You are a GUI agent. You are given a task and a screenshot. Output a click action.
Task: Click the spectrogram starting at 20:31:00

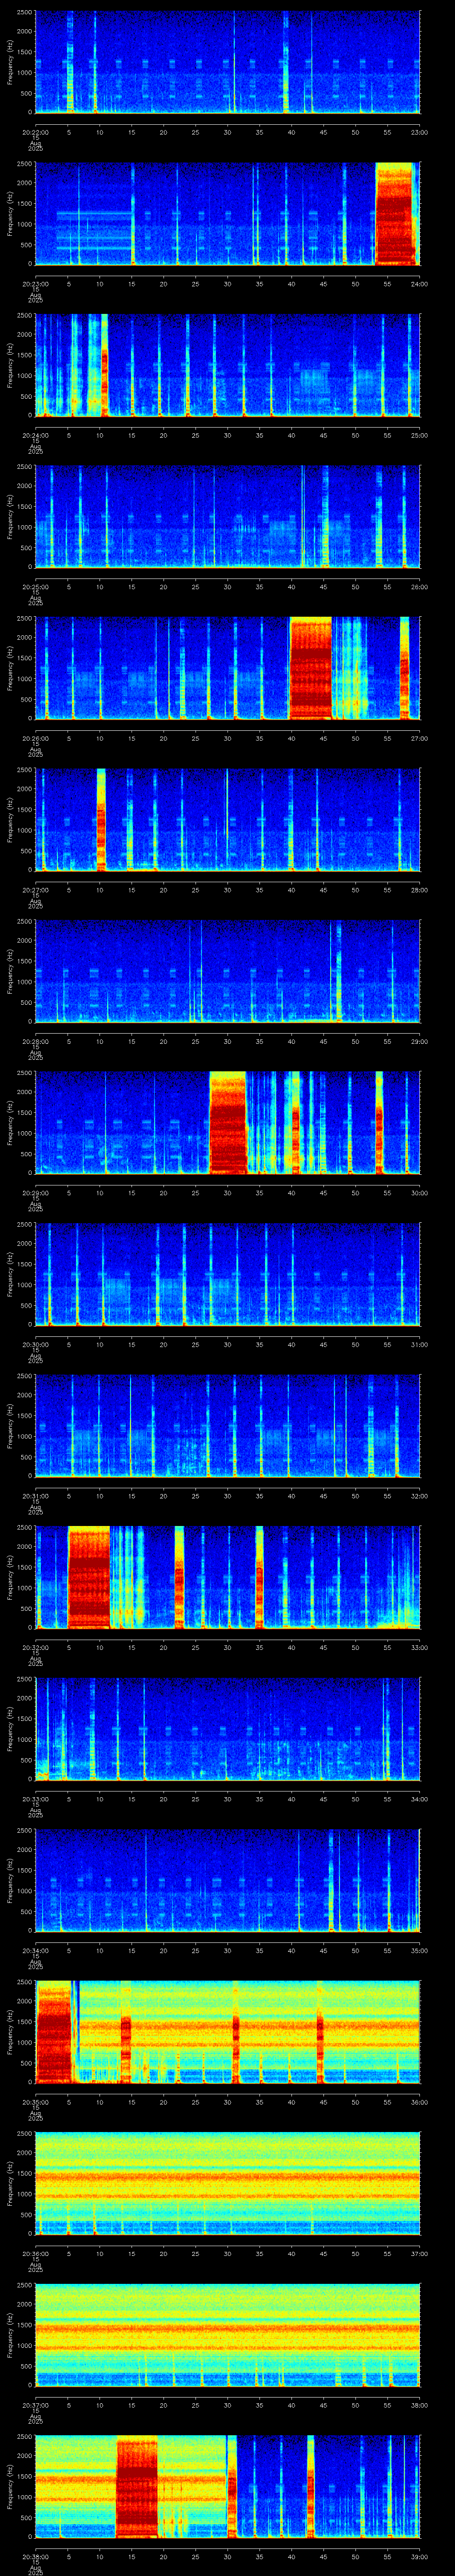(x=227, y=1425)
